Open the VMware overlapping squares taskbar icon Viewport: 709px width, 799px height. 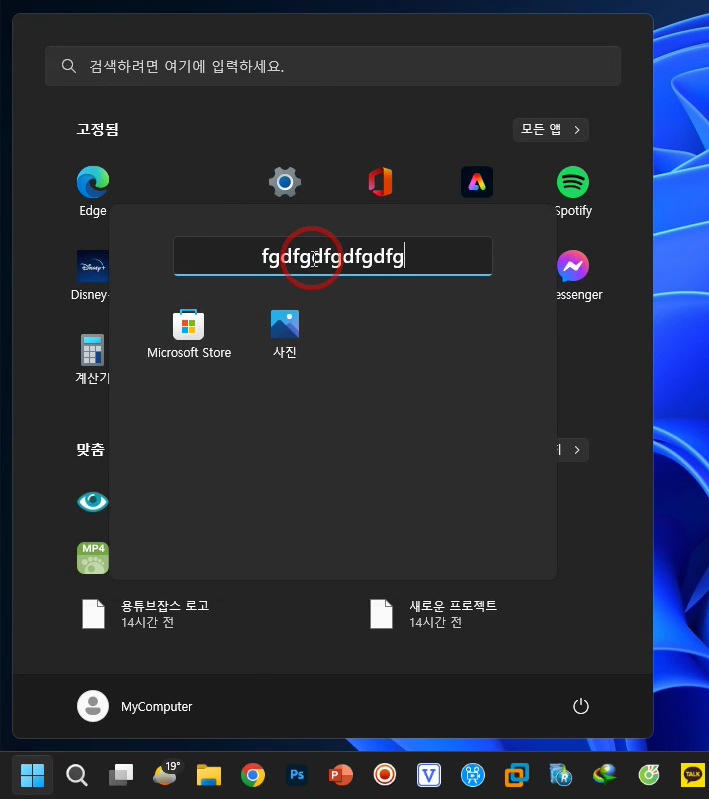pos(517,775)
